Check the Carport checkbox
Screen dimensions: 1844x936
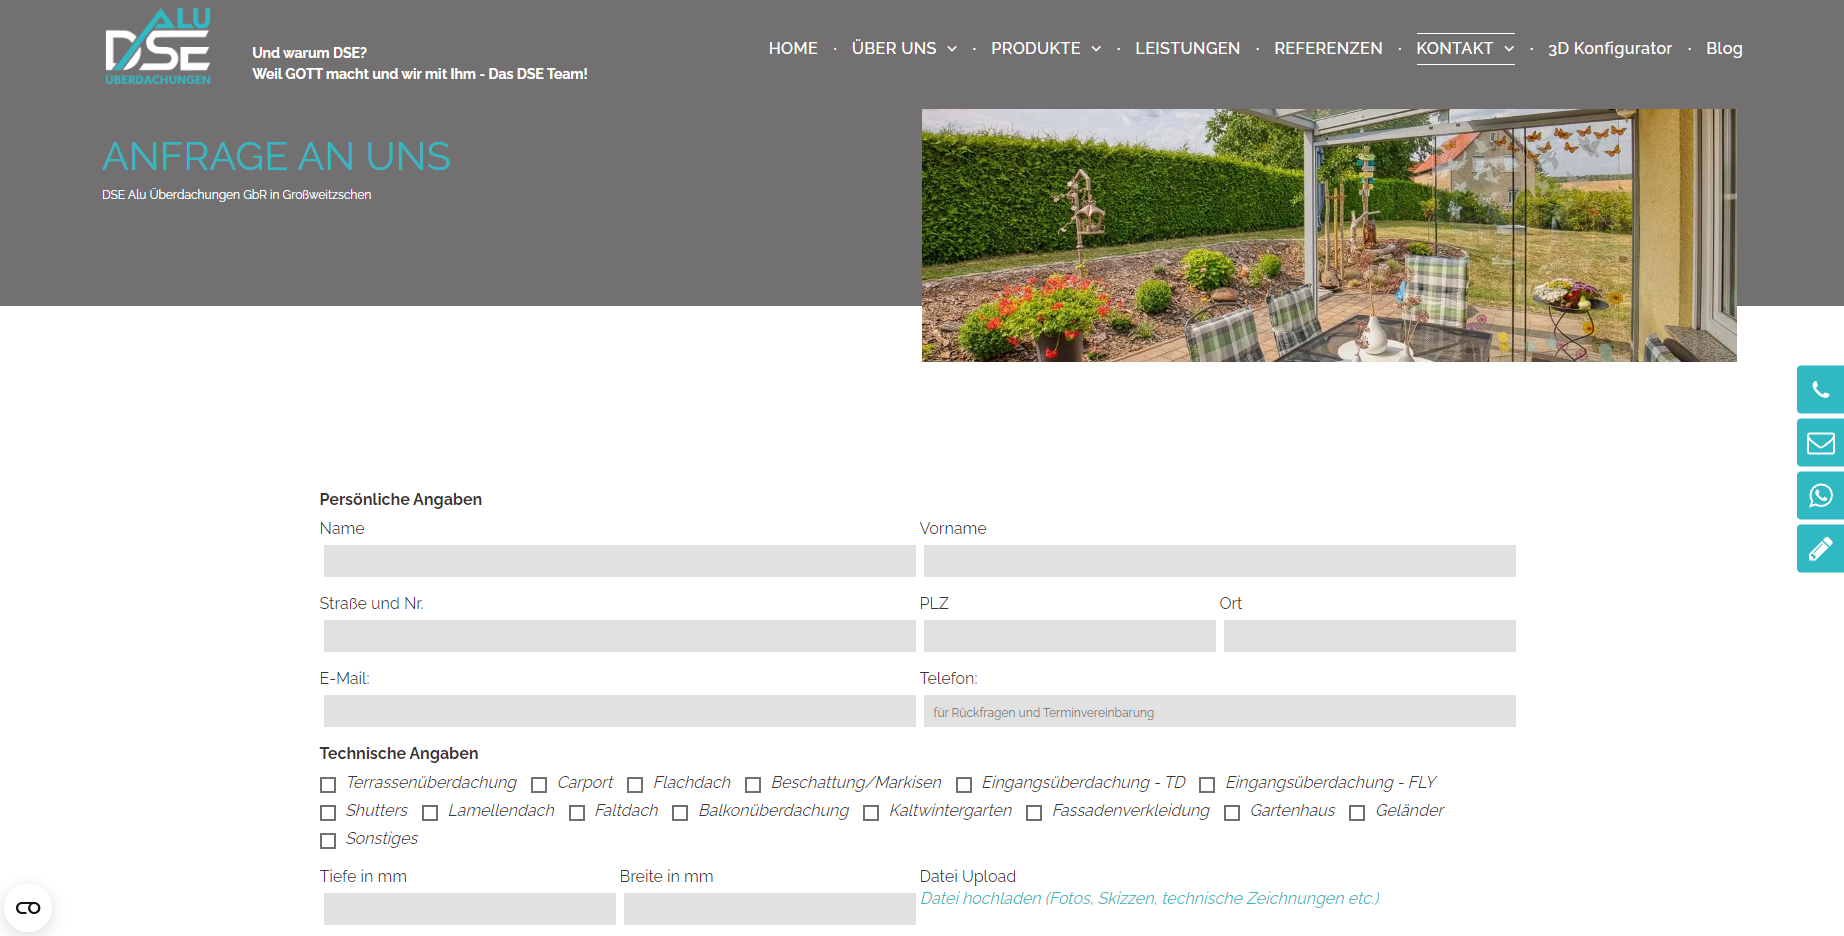point(539,785)
